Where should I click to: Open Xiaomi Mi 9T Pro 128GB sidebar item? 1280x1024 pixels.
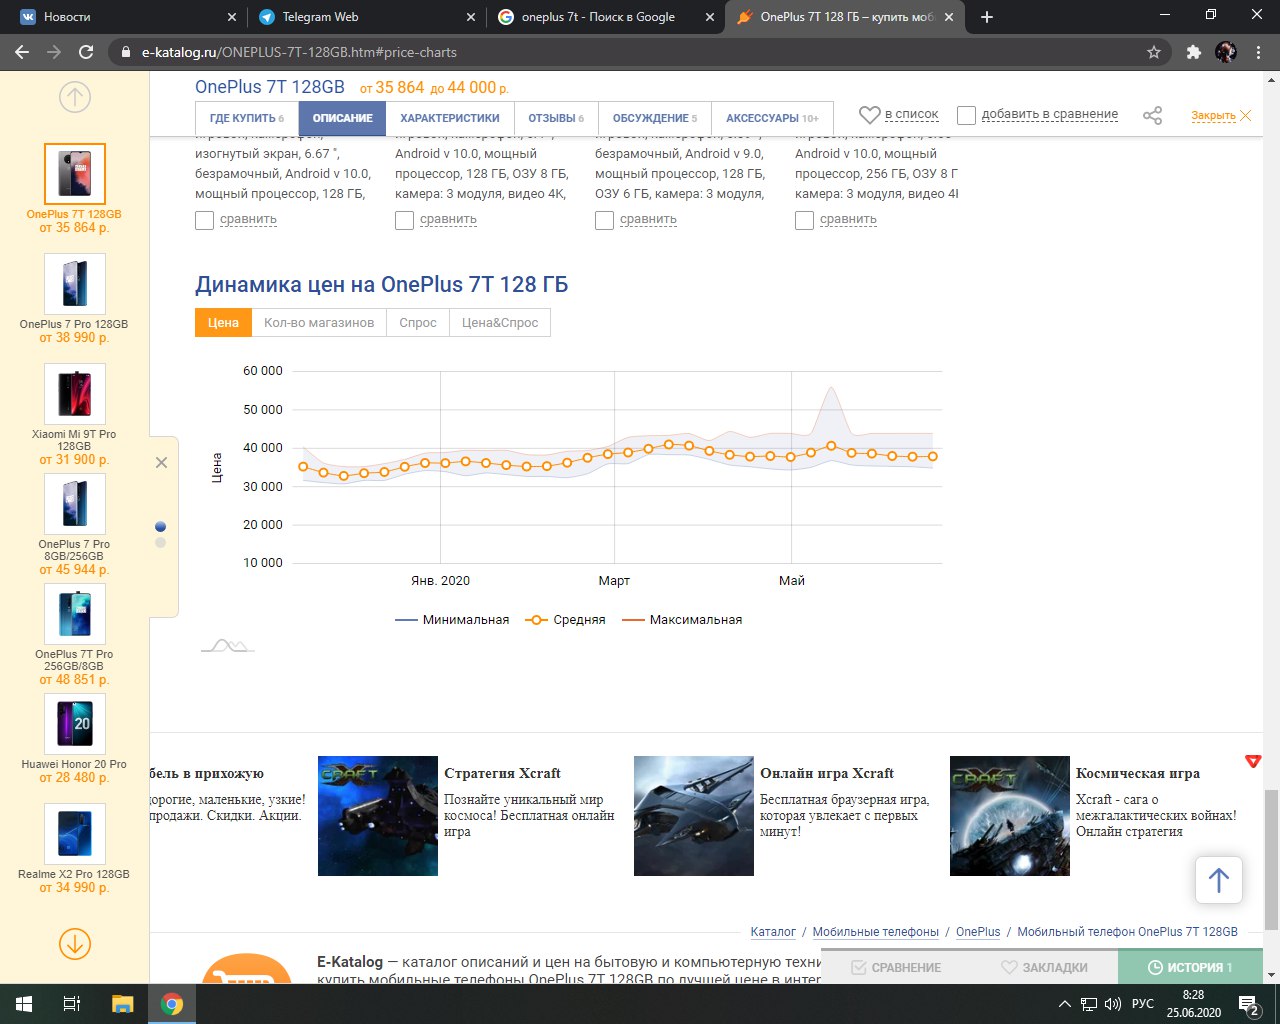[74, 414]
